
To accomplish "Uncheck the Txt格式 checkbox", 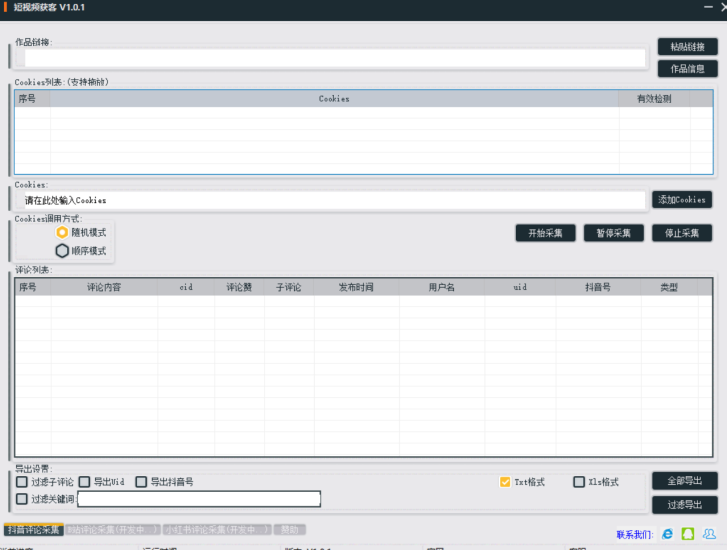I will pyautogui.click(x=505, y=482).
